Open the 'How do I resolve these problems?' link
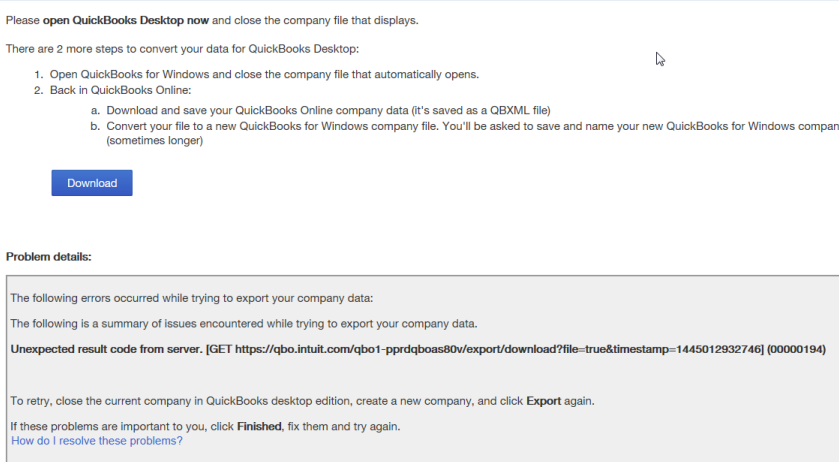Viewport: 839px width, 462px height. 97,441
